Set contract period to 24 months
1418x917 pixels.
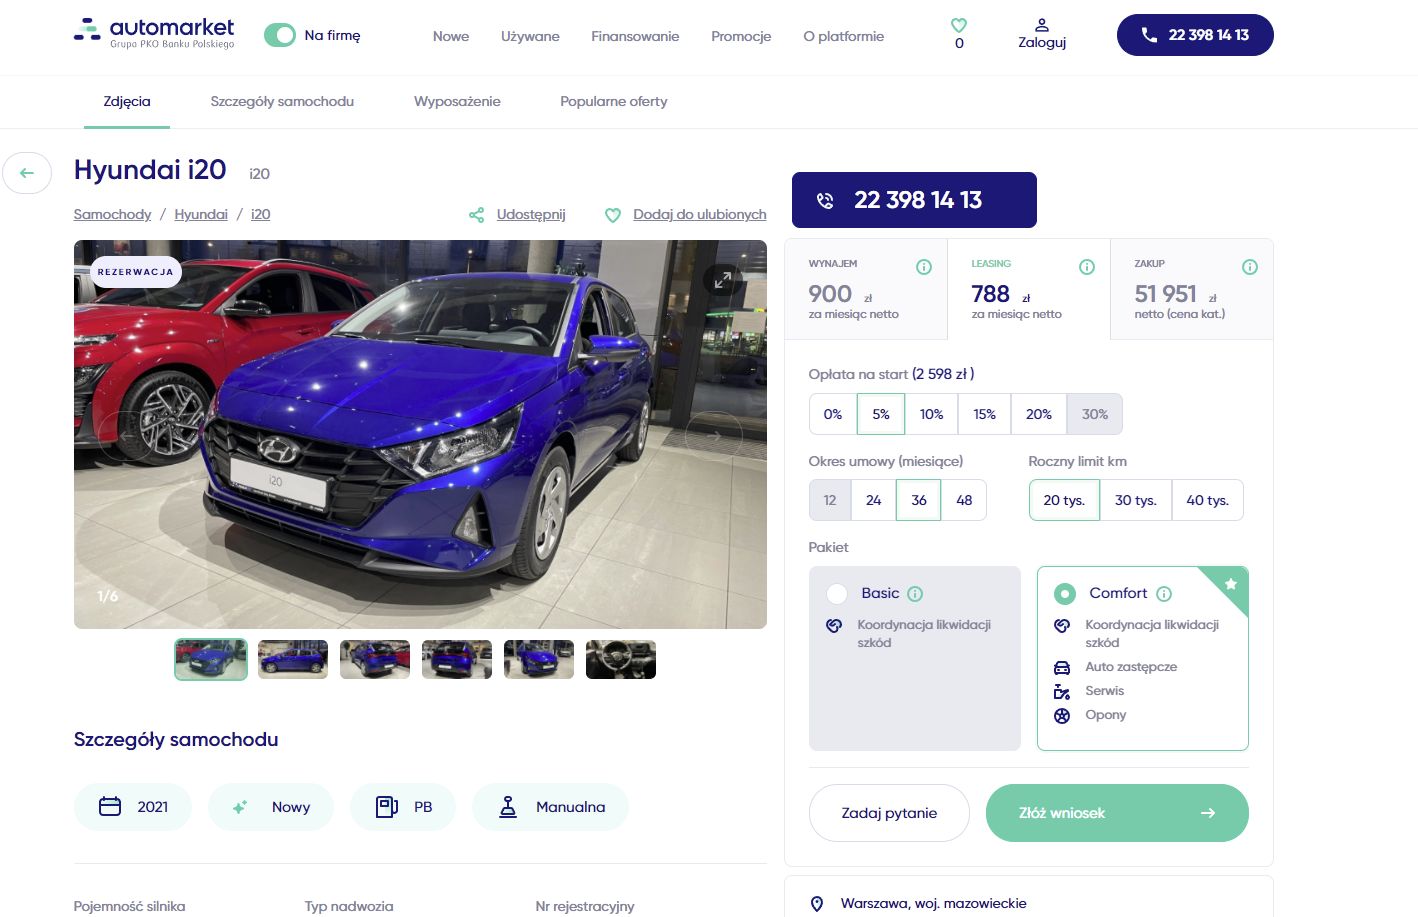[x=874, y=500]
